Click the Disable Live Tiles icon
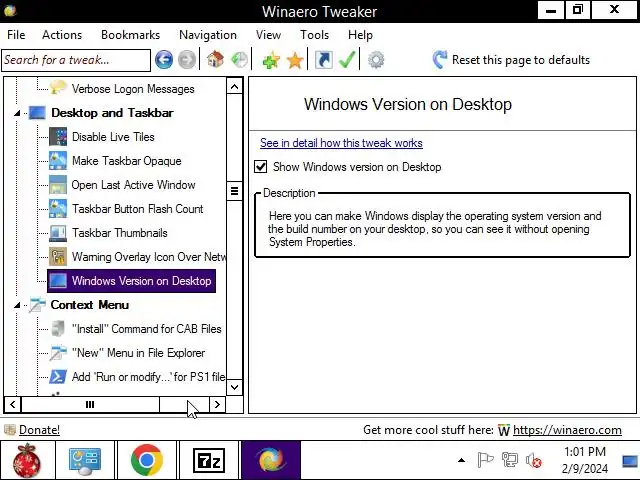Screen dimensions: 640x480 58,137
